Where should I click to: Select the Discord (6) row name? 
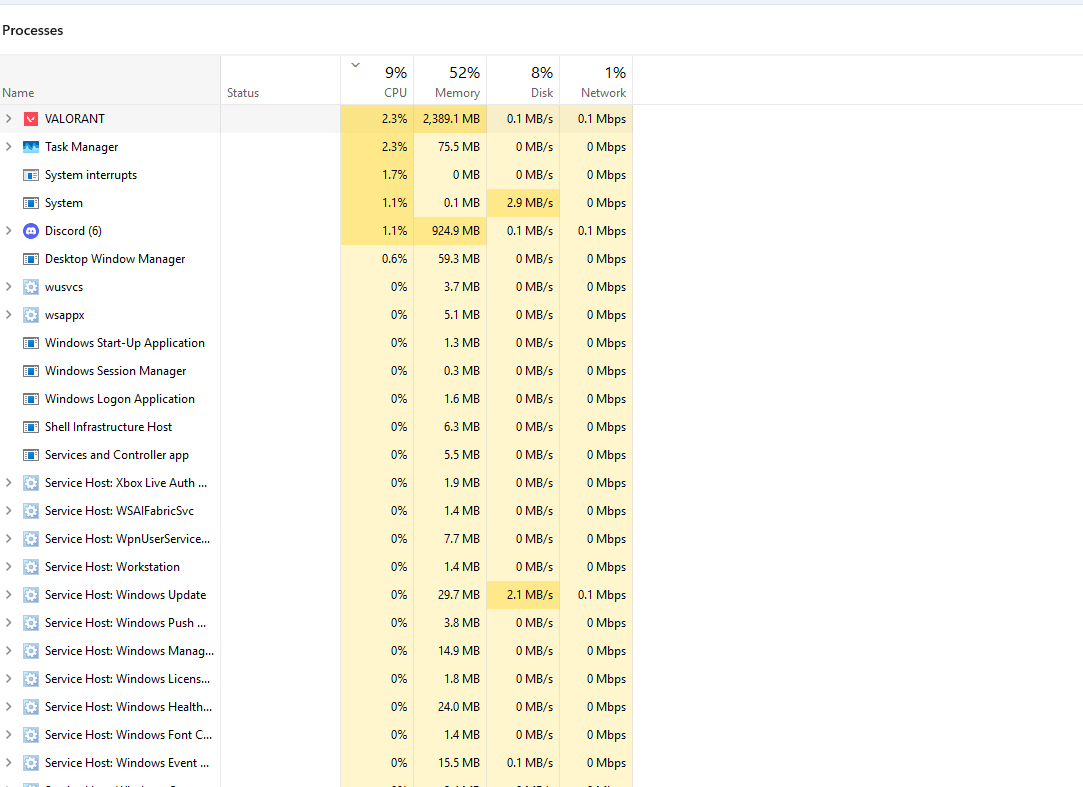73,231
